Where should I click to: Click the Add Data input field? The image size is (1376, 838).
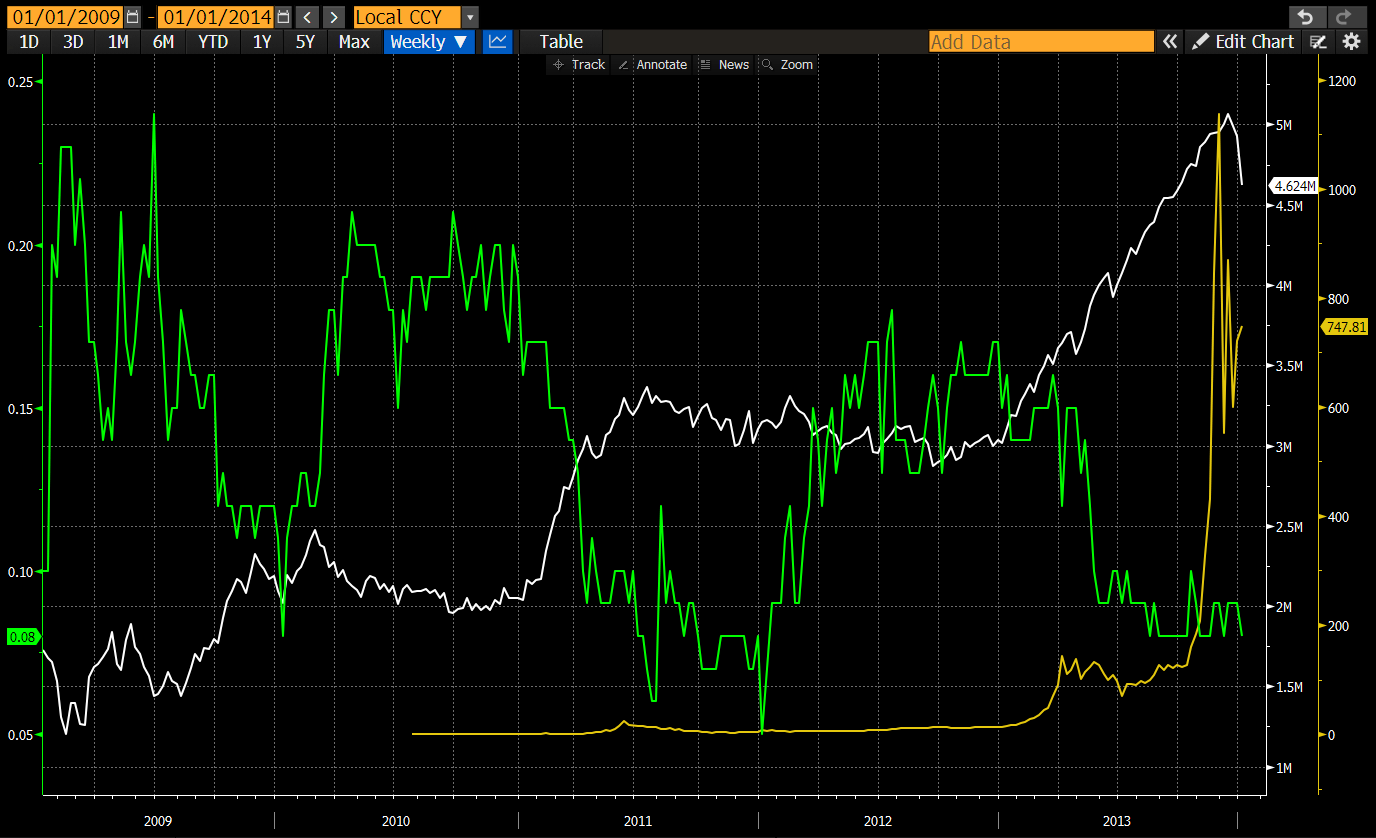(x=1040, y=41)
